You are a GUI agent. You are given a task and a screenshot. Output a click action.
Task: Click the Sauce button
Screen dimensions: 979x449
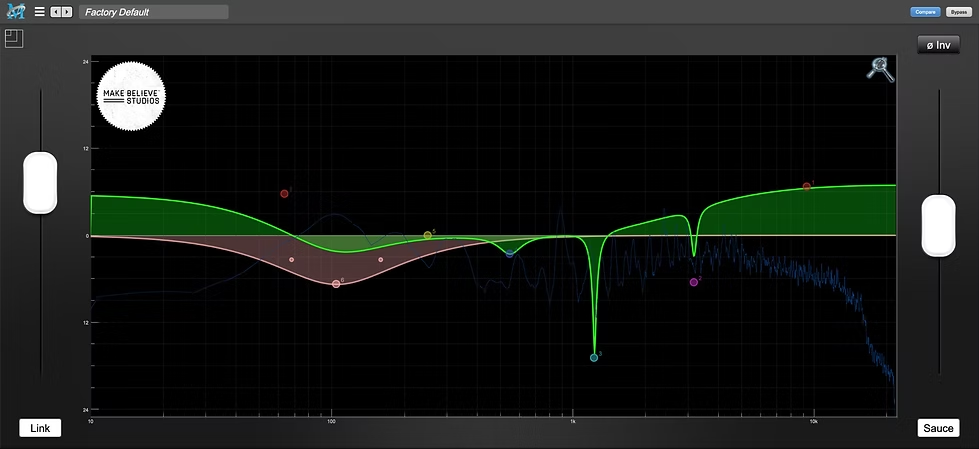click(x=938, y=428)
